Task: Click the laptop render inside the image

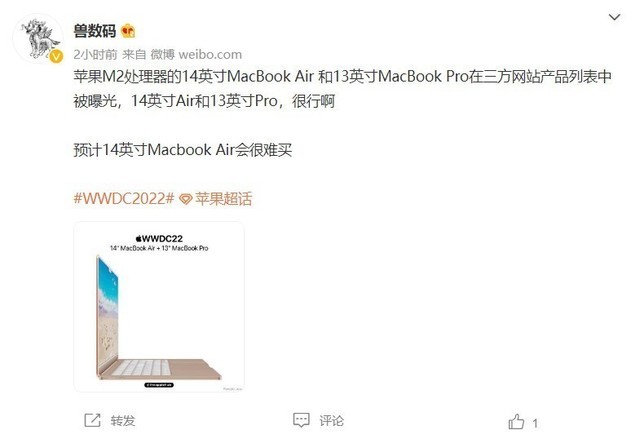Action: click(158, 318)
